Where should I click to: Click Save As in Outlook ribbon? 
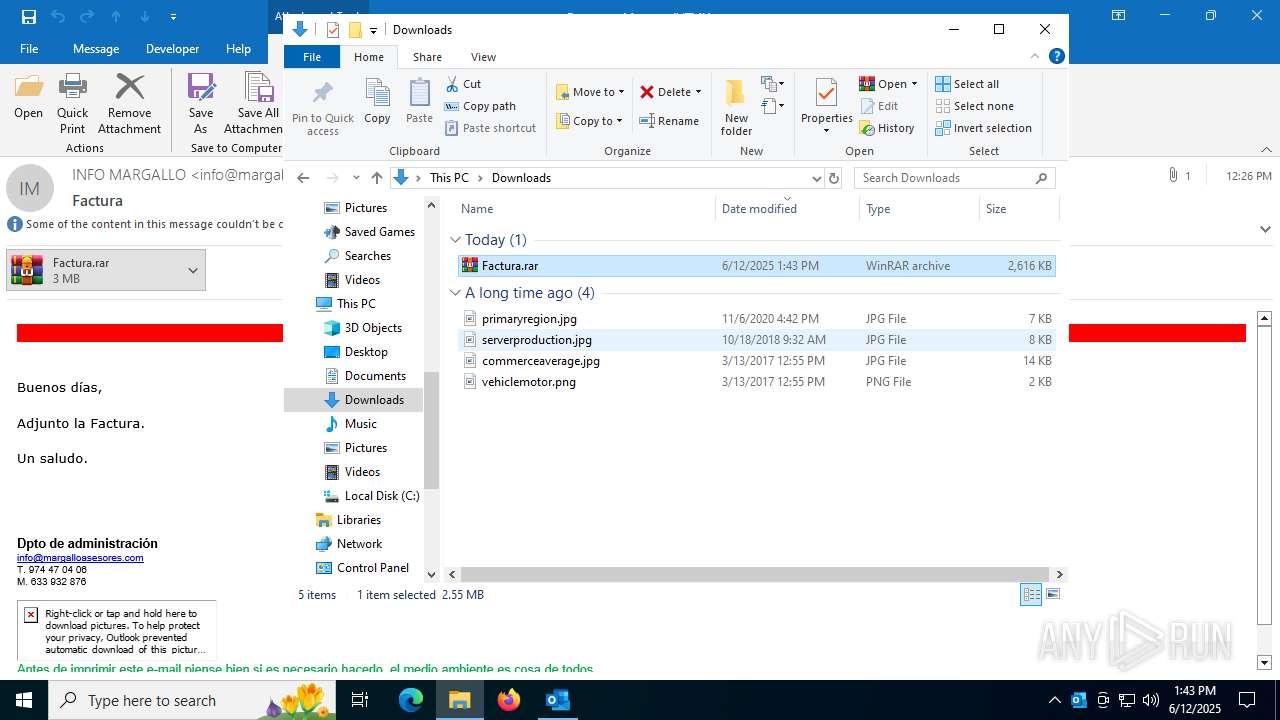coord(201,103)
